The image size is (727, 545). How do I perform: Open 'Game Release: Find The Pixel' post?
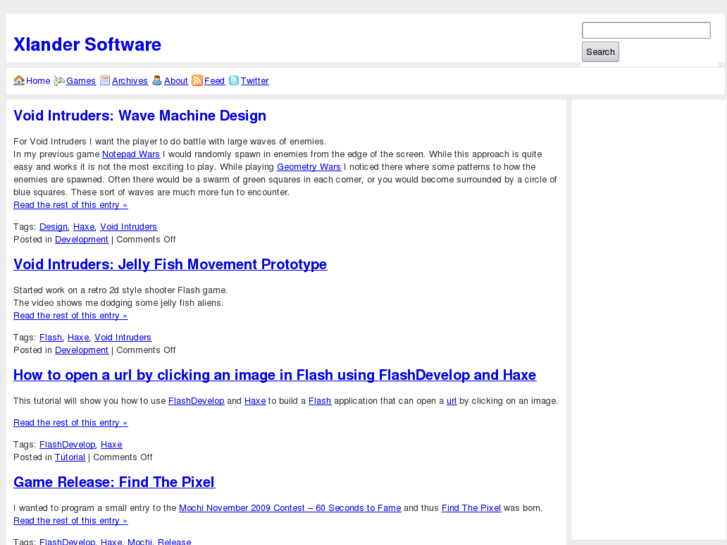click(114, 482)
